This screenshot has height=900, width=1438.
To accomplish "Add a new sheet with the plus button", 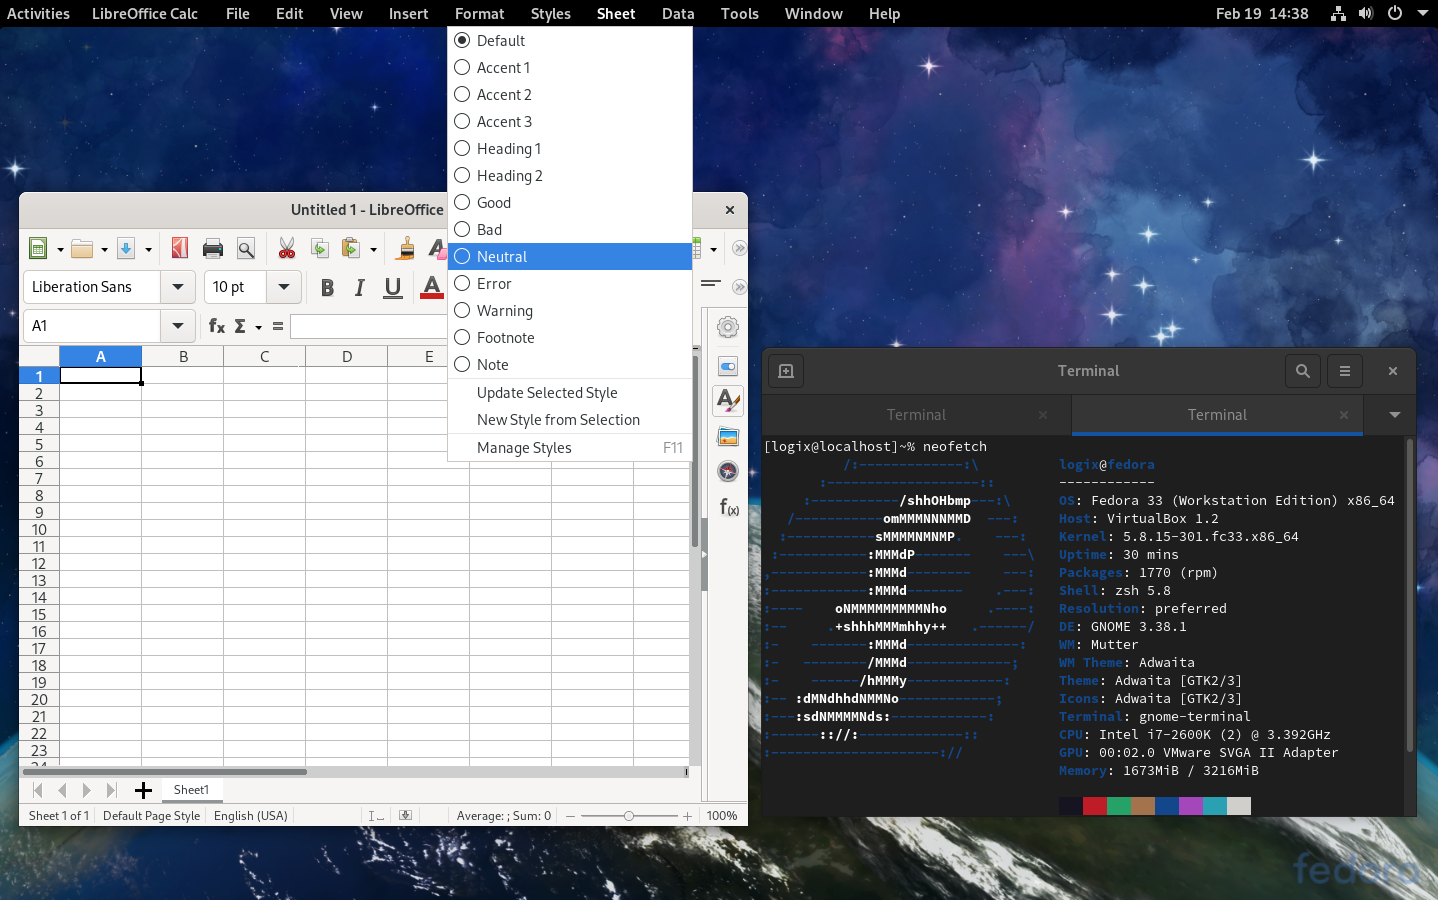I will point(143,790).
